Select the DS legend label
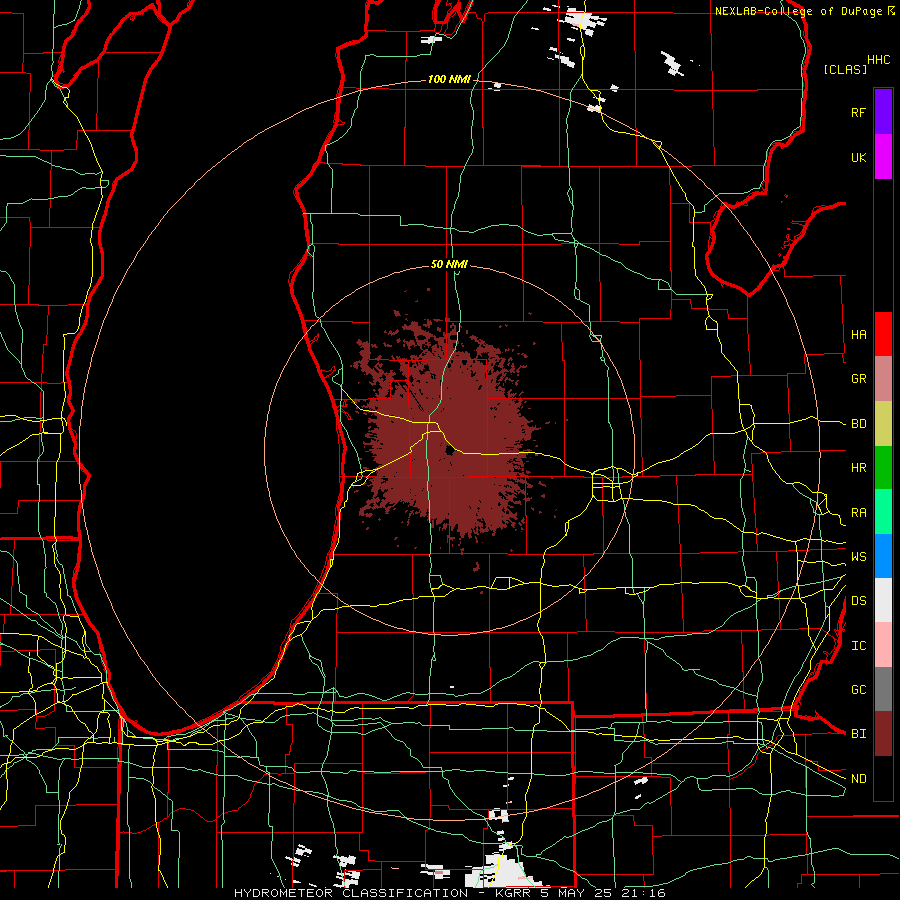900x900 pixels. (858, 601)
